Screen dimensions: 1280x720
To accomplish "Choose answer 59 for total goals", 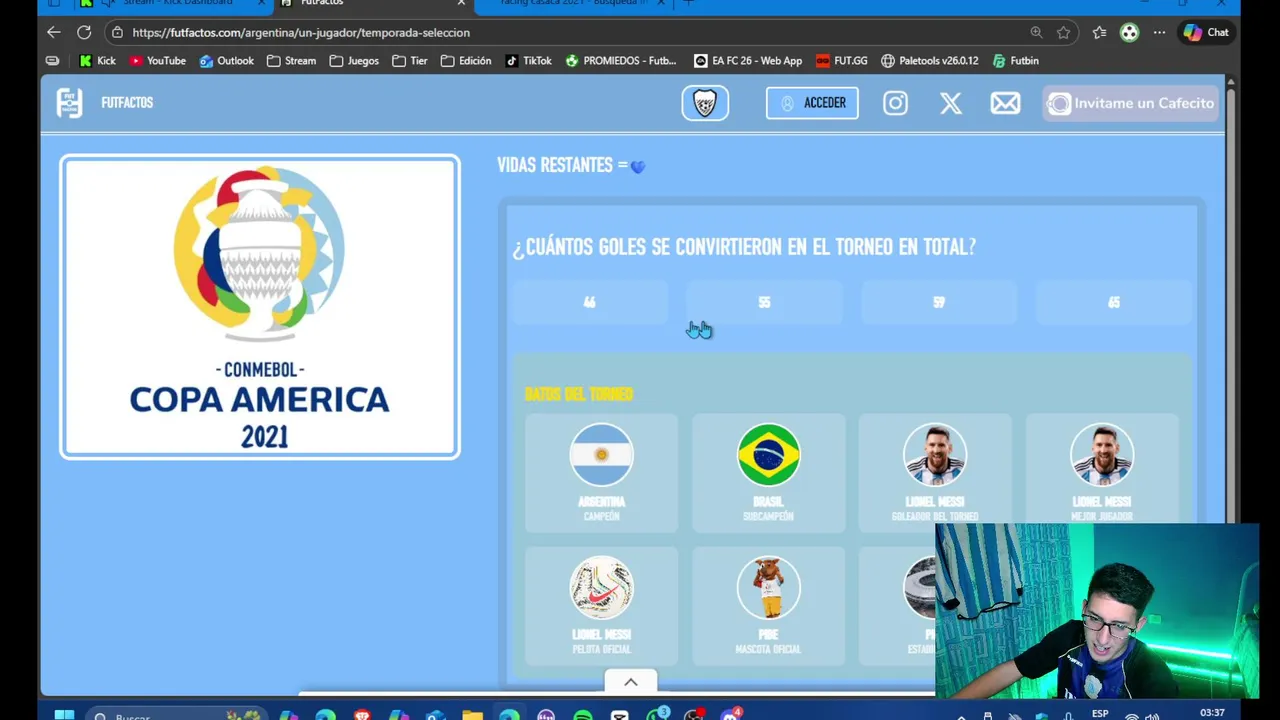I will tap(939, 302).
